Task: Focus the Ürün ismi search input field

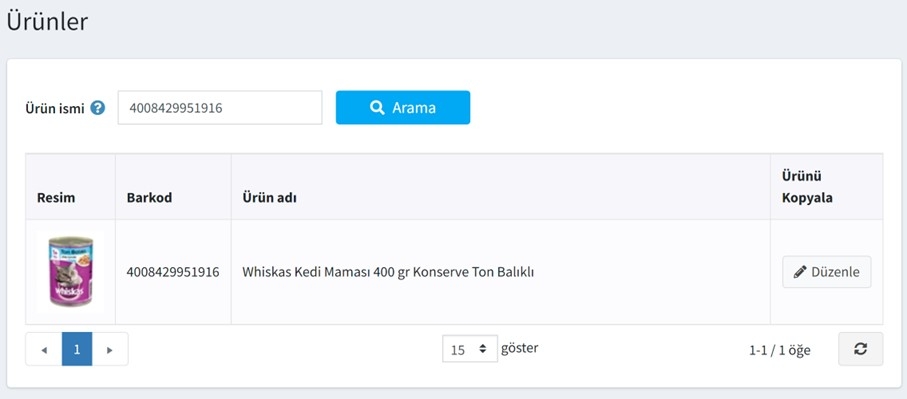Action: point(220,108)
